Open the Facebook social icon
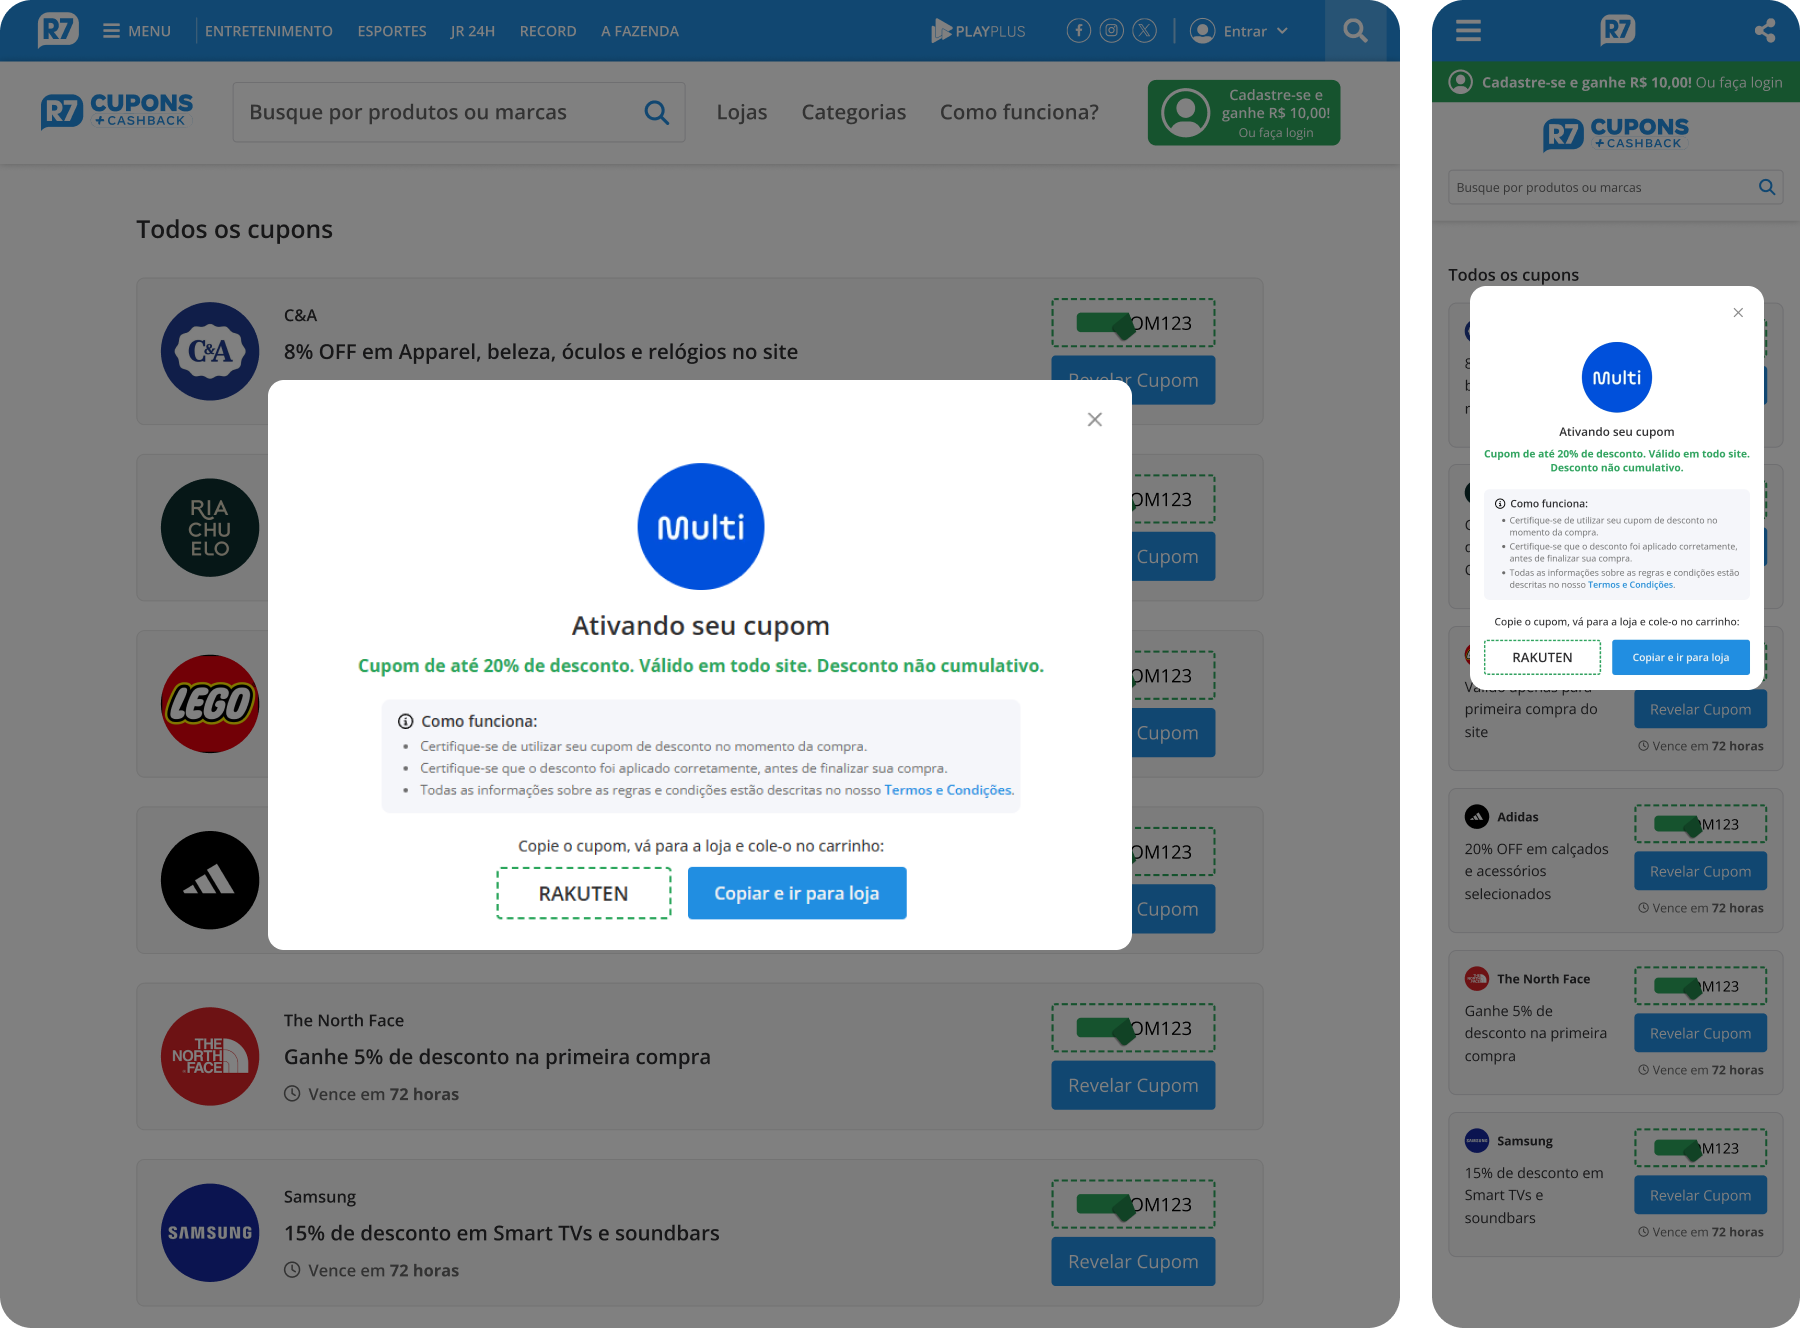 coord(1078,31)
